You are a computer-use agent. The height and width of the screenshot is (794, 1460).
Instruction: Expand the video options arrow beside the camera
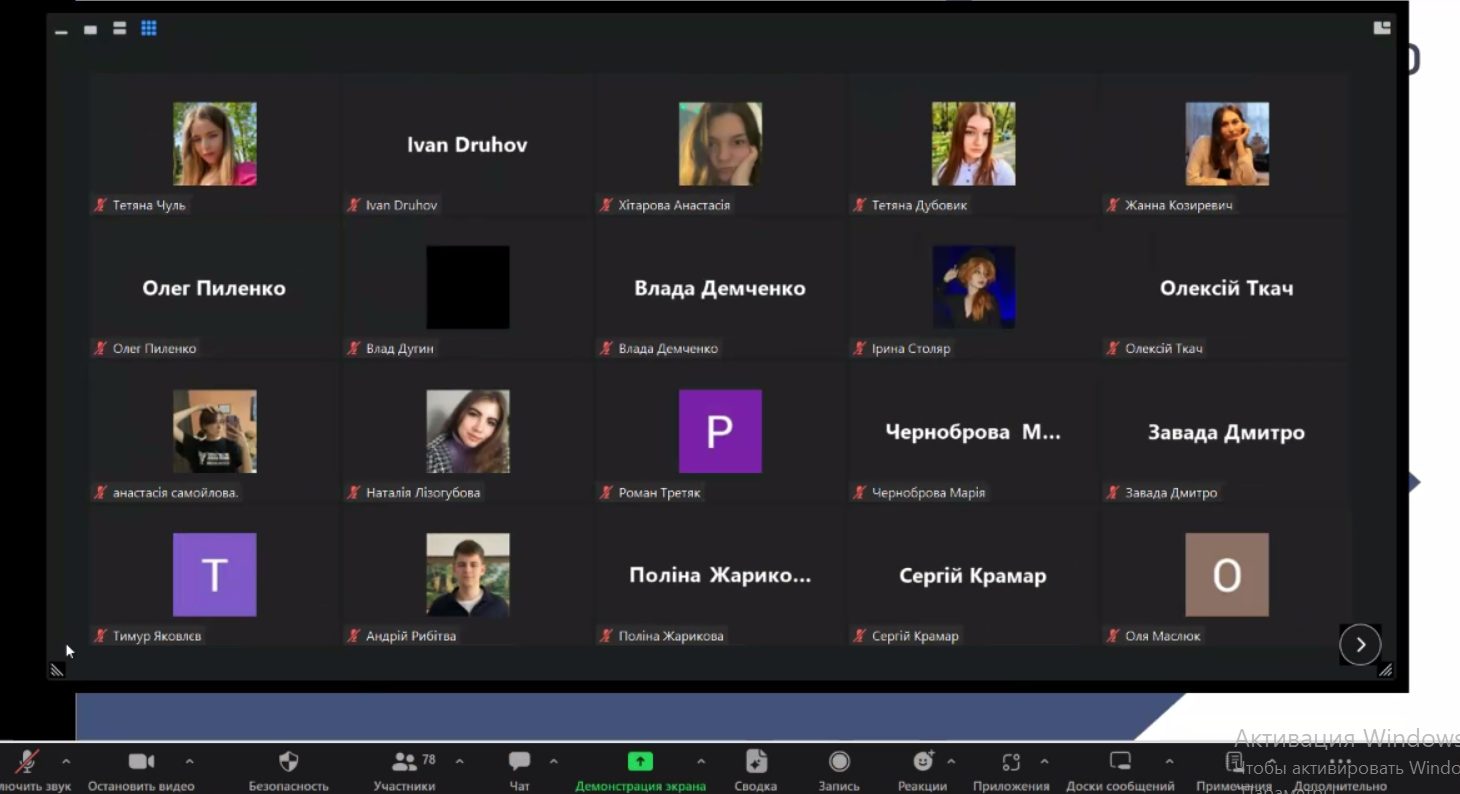click(x=189, y=762)
